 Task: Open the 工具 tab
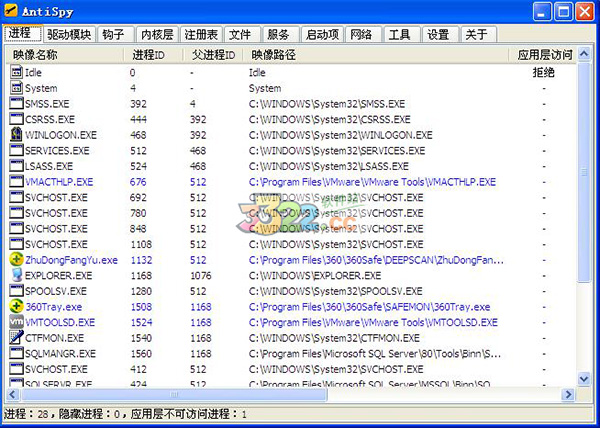(402, 34)
